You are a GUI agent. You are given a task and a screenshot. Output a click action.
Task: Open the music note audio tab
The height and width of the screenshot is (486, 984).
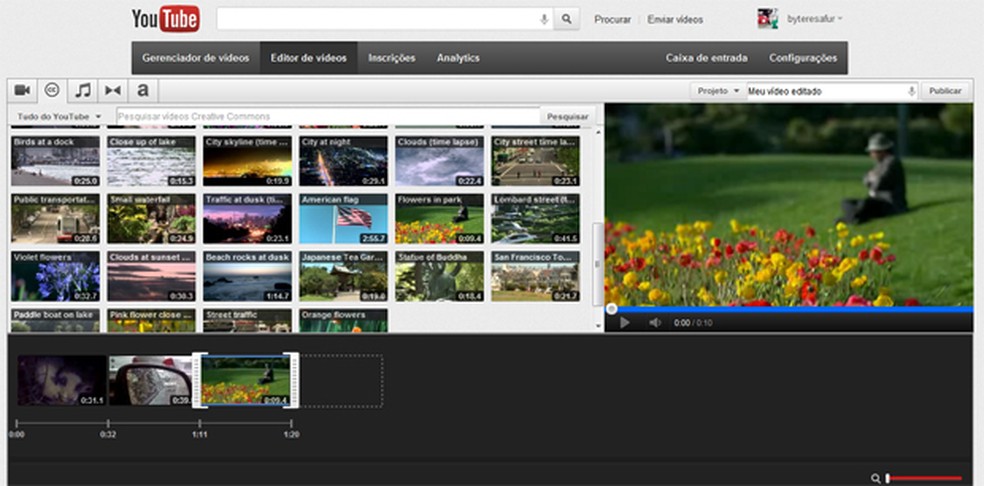point(83,90)
